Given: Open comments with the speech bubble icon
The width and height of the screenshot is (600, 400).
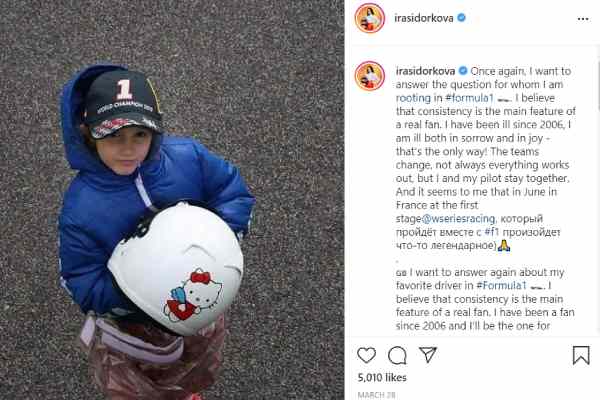Looking at the screenshot, I should (x=397, y=355).
